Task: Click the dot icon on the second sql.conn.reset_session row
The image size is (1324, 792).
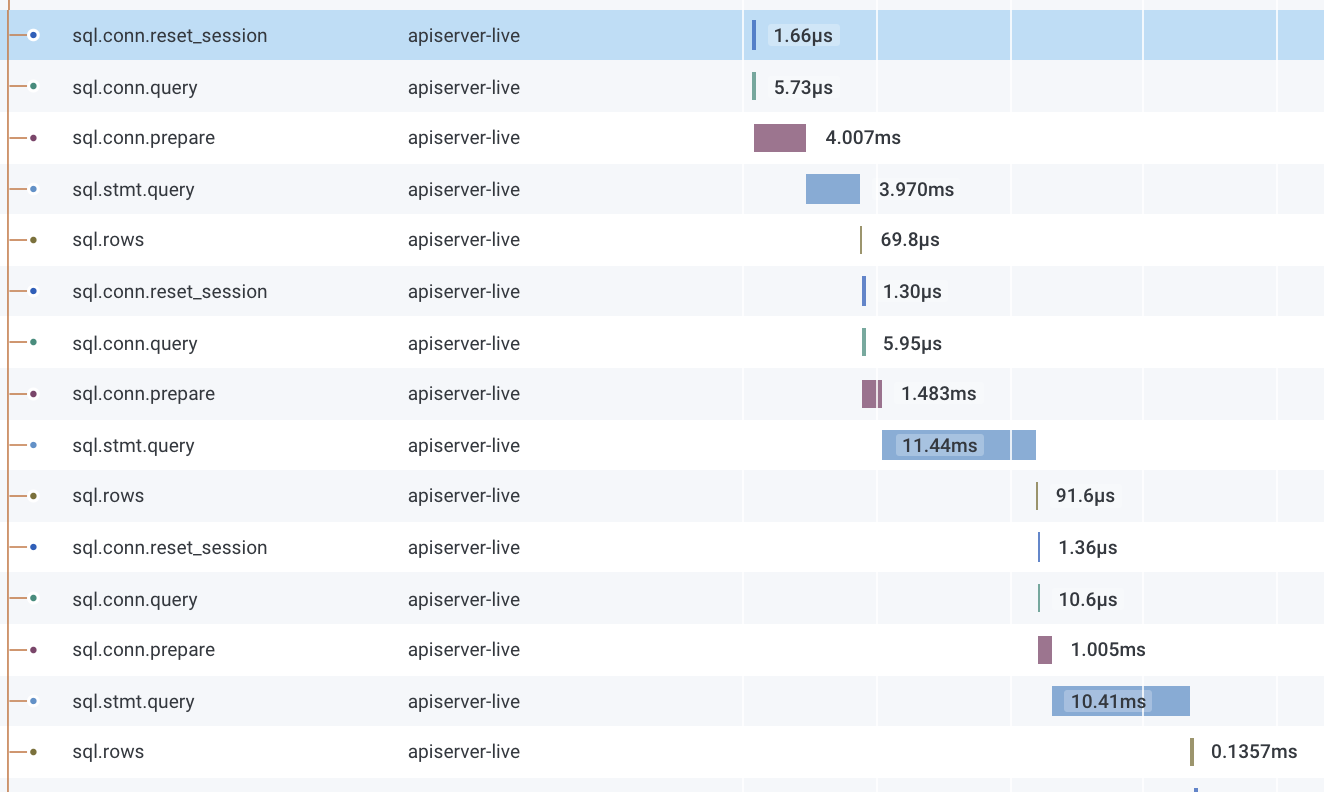Action: click(33, 291)
